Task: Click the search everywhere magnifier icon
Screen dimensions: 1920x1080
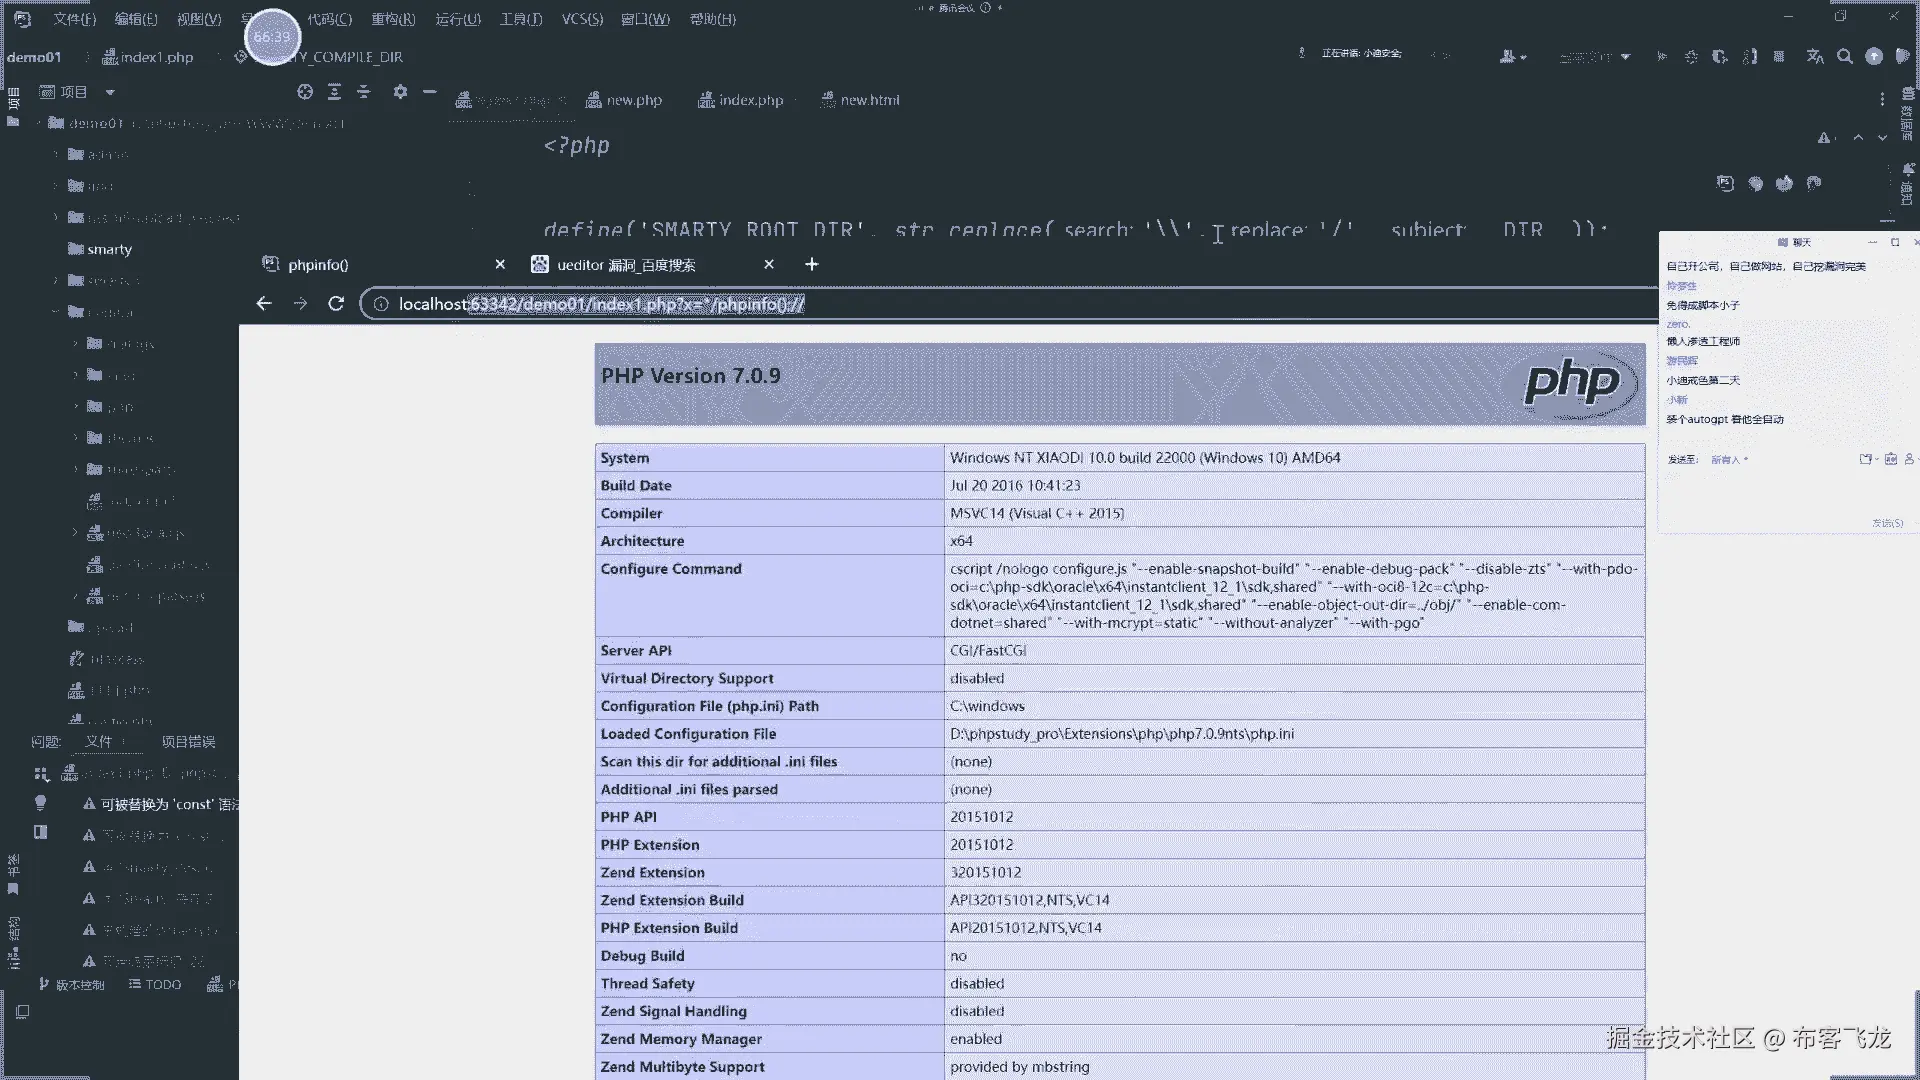Action: point(1845,57)
